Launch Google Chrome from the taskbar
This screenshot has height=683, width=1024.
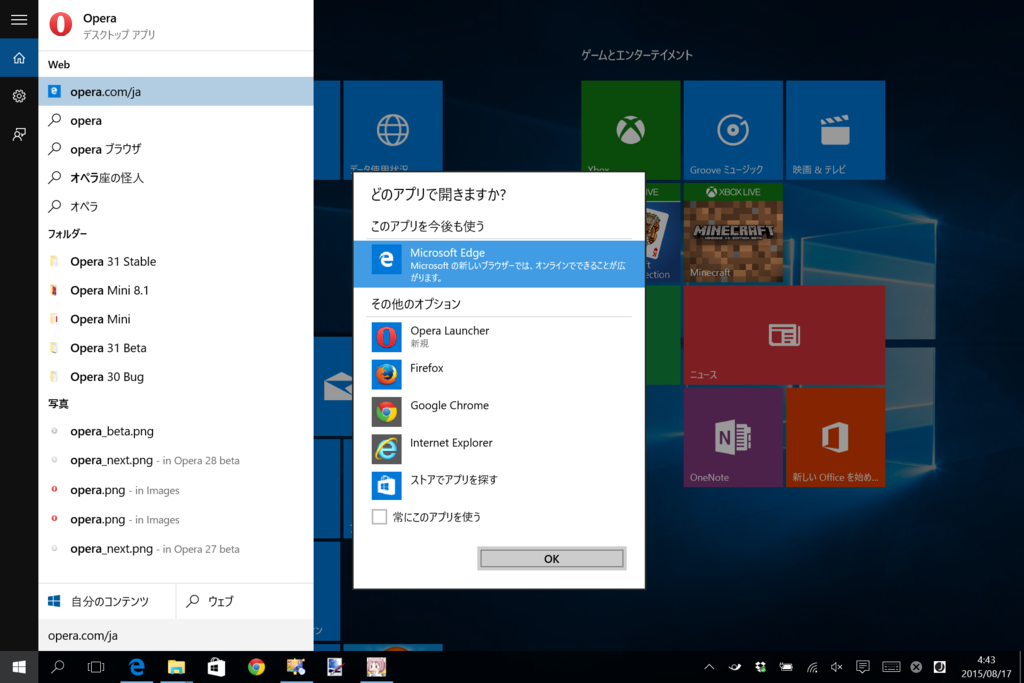pos(256,667)
